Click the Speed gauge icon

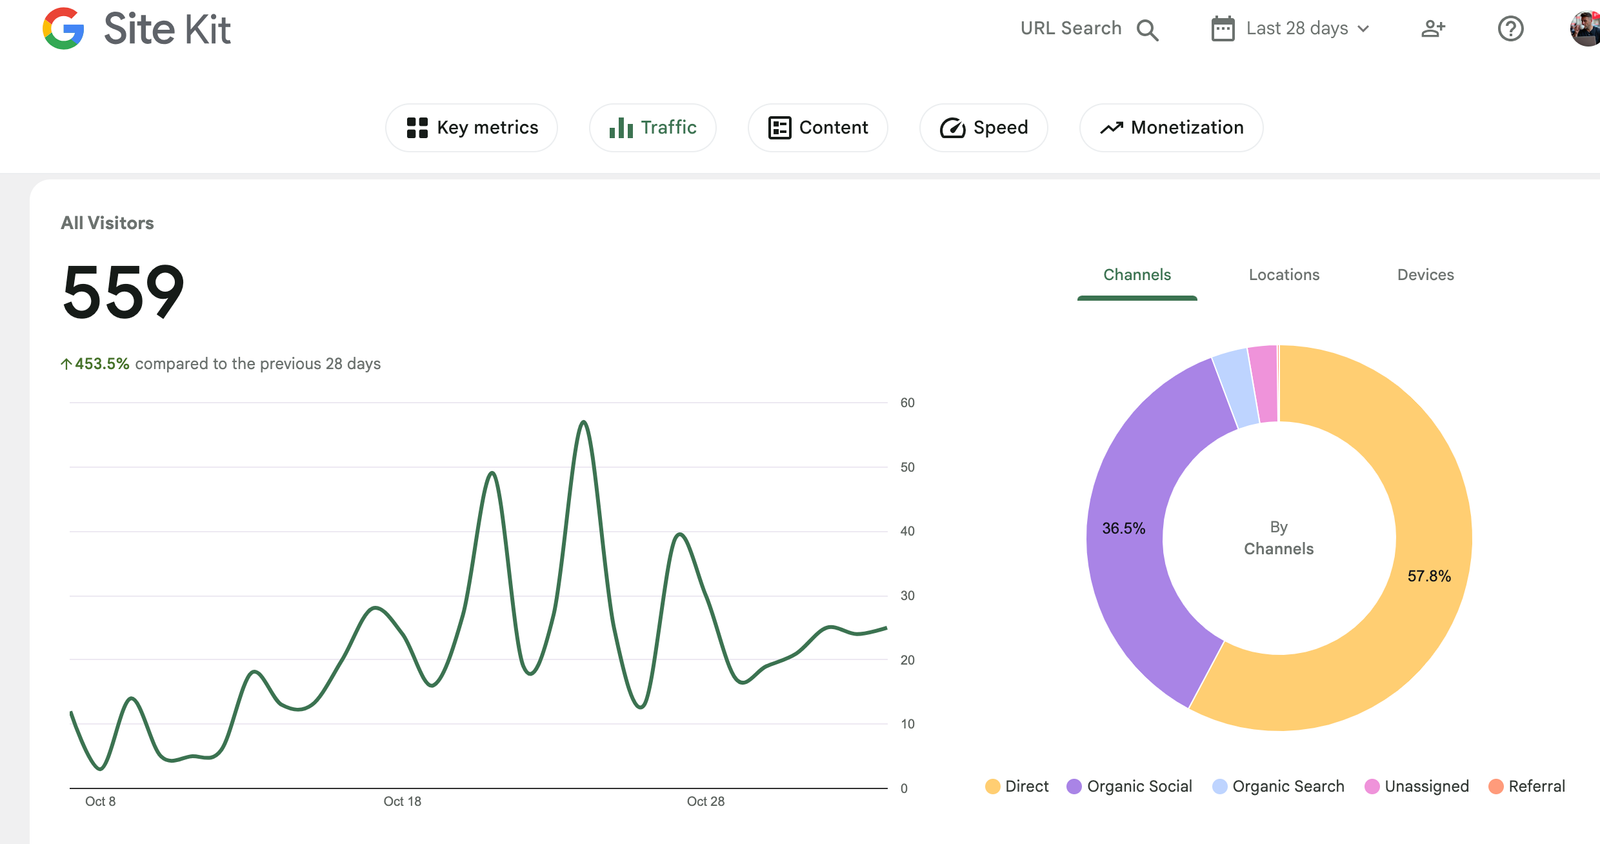[953, 128]
